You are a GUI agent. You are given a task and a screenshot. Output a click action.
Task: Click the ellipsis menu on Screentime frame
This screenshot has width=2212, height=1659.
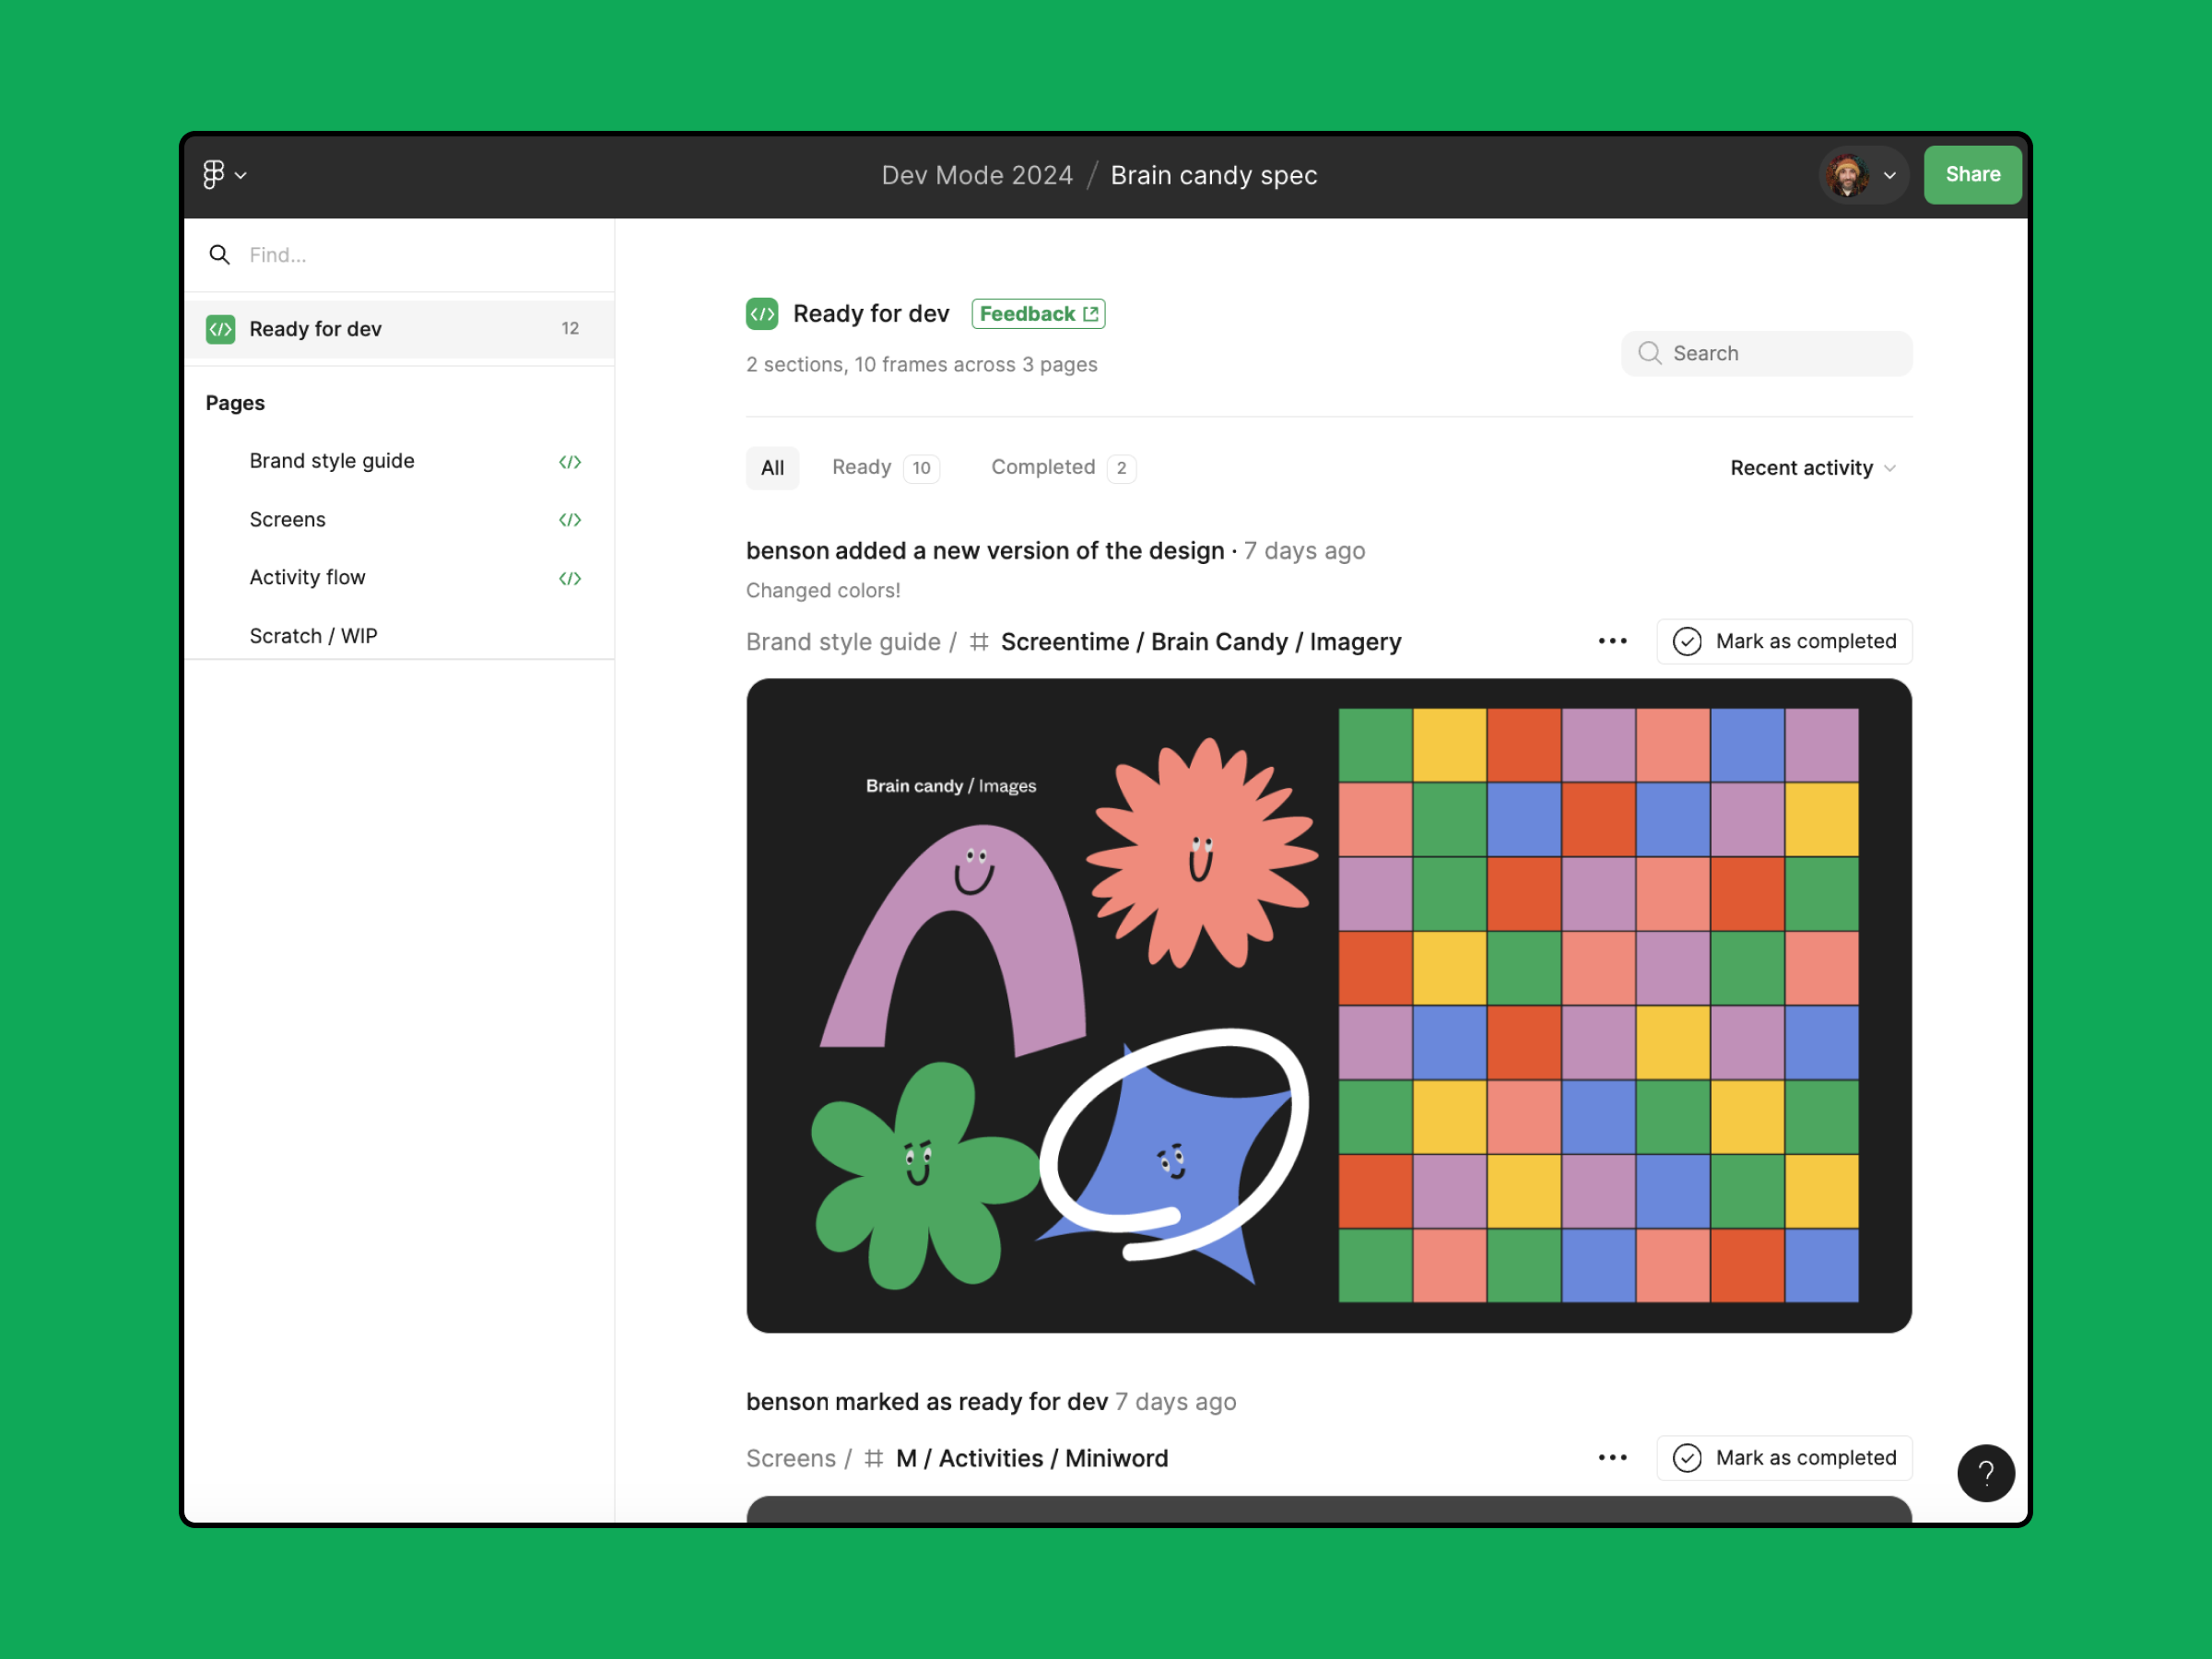(x=1611, y=640)
